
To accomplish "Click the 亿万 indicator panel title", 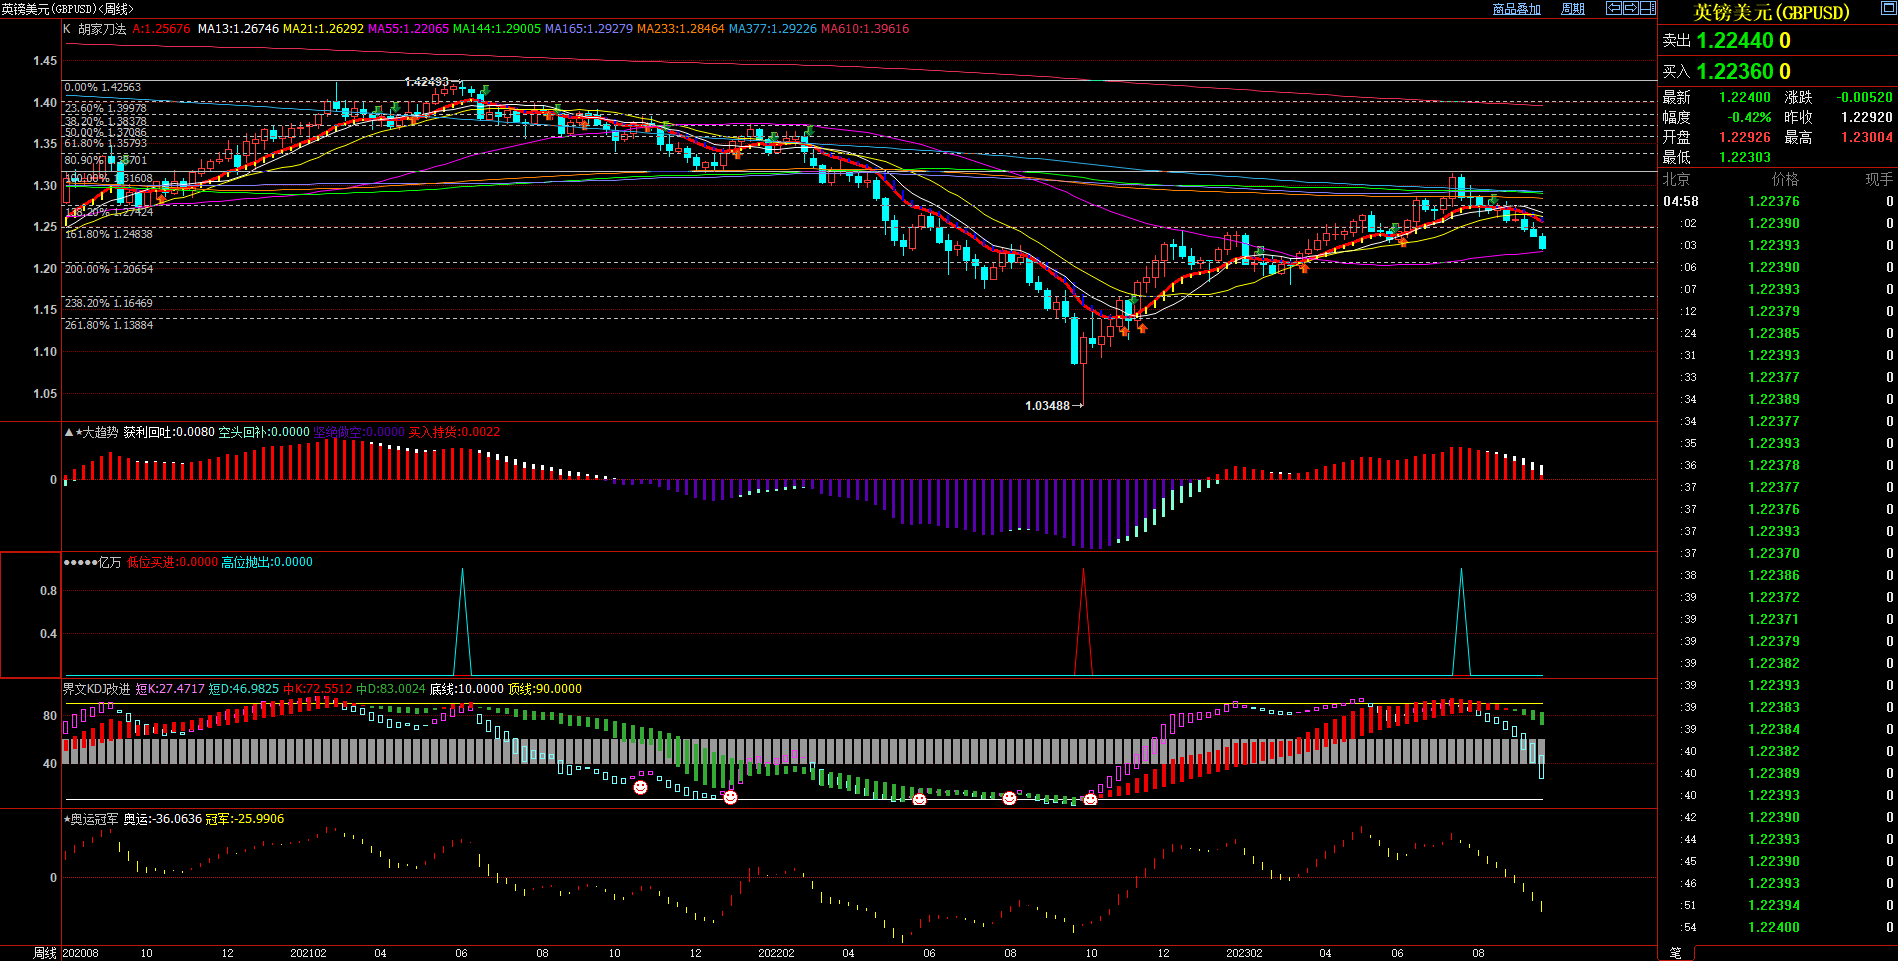I will [x=109, y=562].
